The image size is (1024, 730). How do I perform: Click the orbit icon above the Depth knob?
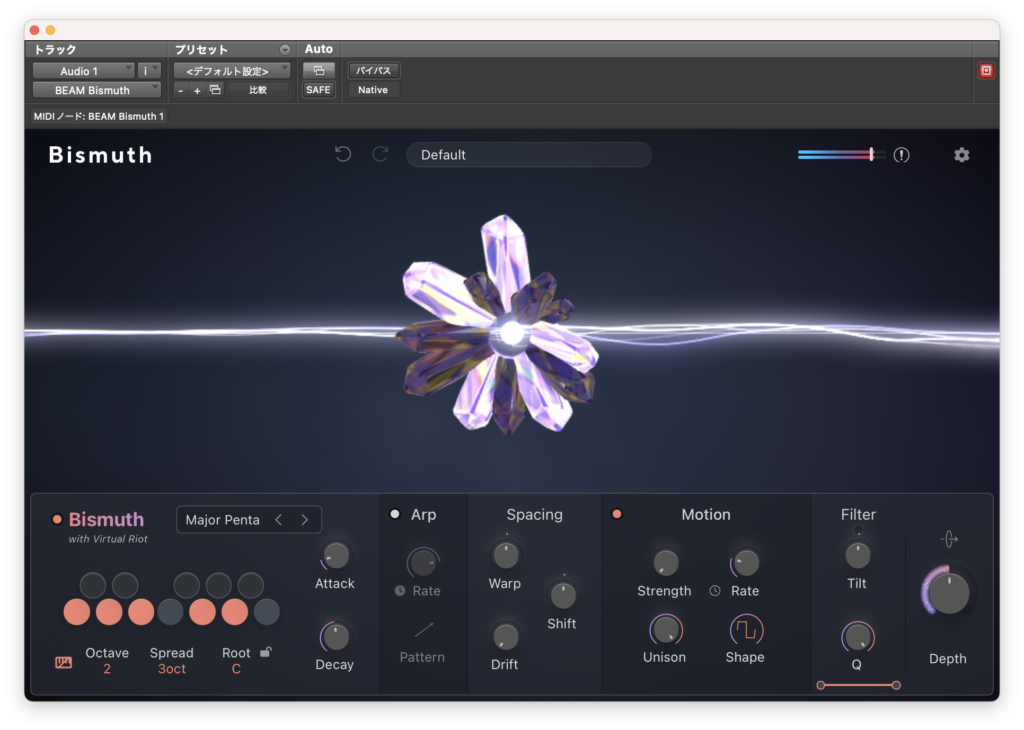[x=949, y=539]
